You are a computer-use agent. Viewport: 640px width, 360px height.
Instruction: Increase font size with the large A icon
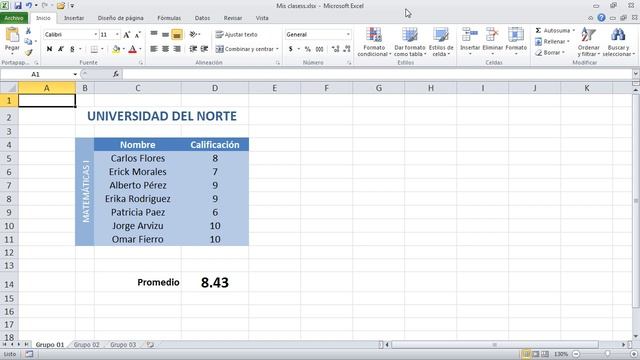(x=127, y=35)
